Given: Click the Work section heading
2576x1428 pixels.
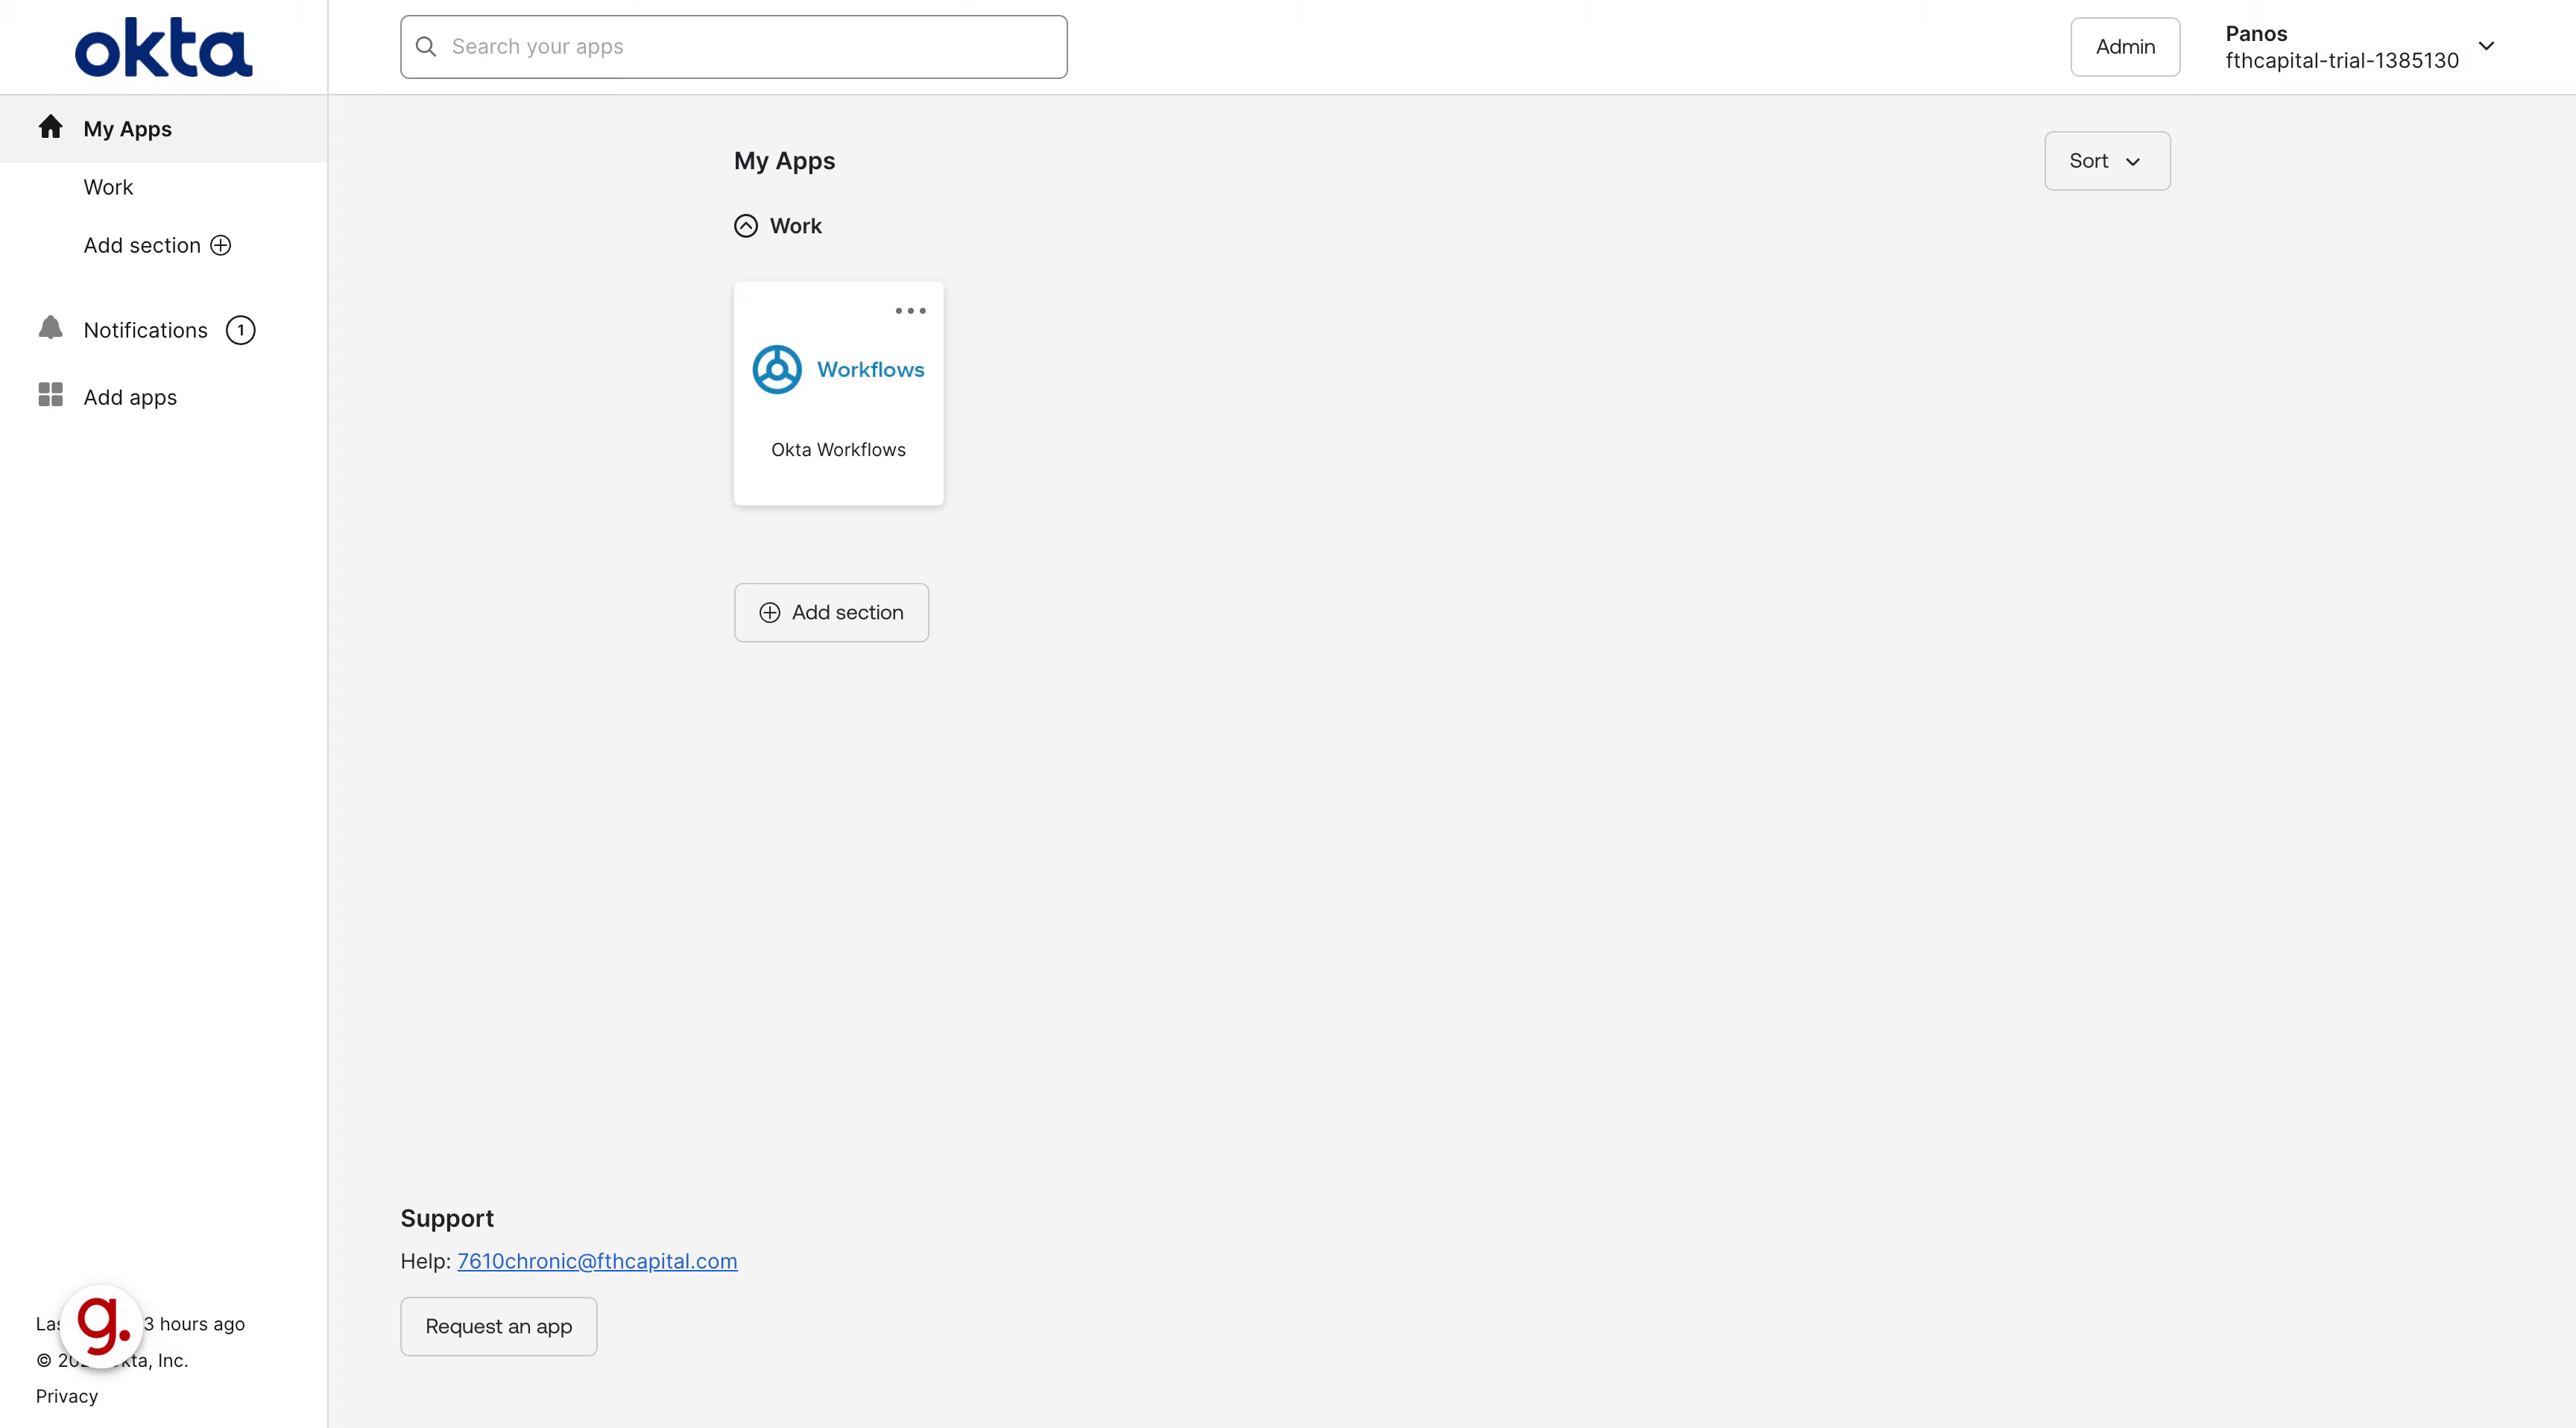Looking at the screenshot, I should click(795, 226).
